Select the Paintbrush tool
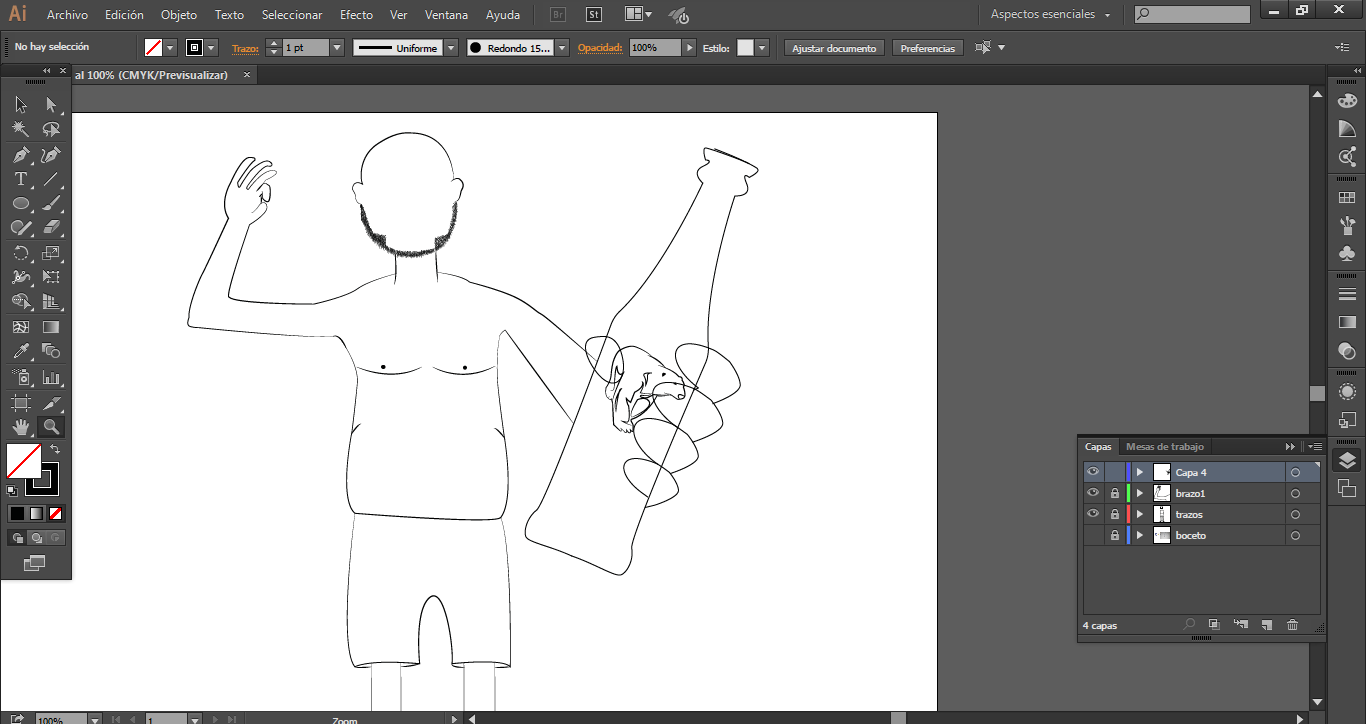This screenshot has width=1366, height=724. pos(51,203)
